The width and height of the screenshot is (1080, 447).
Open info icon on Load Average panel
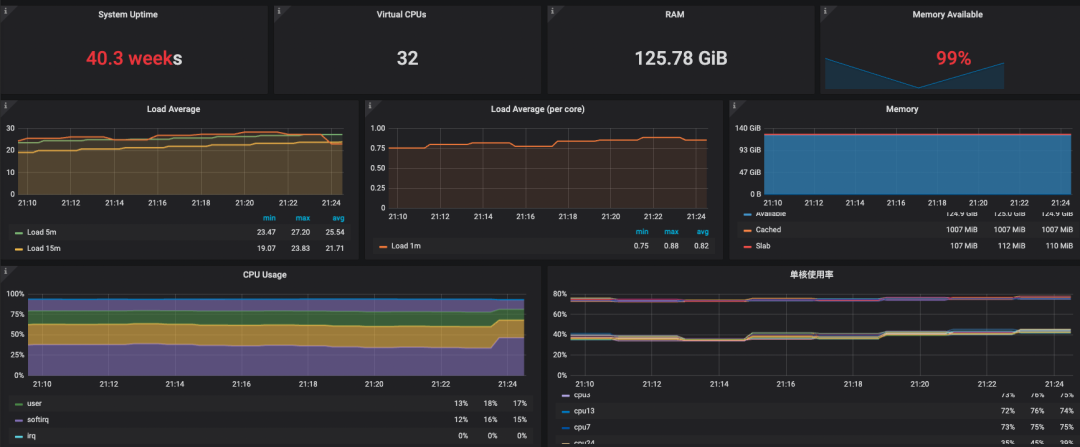[5, 105]
